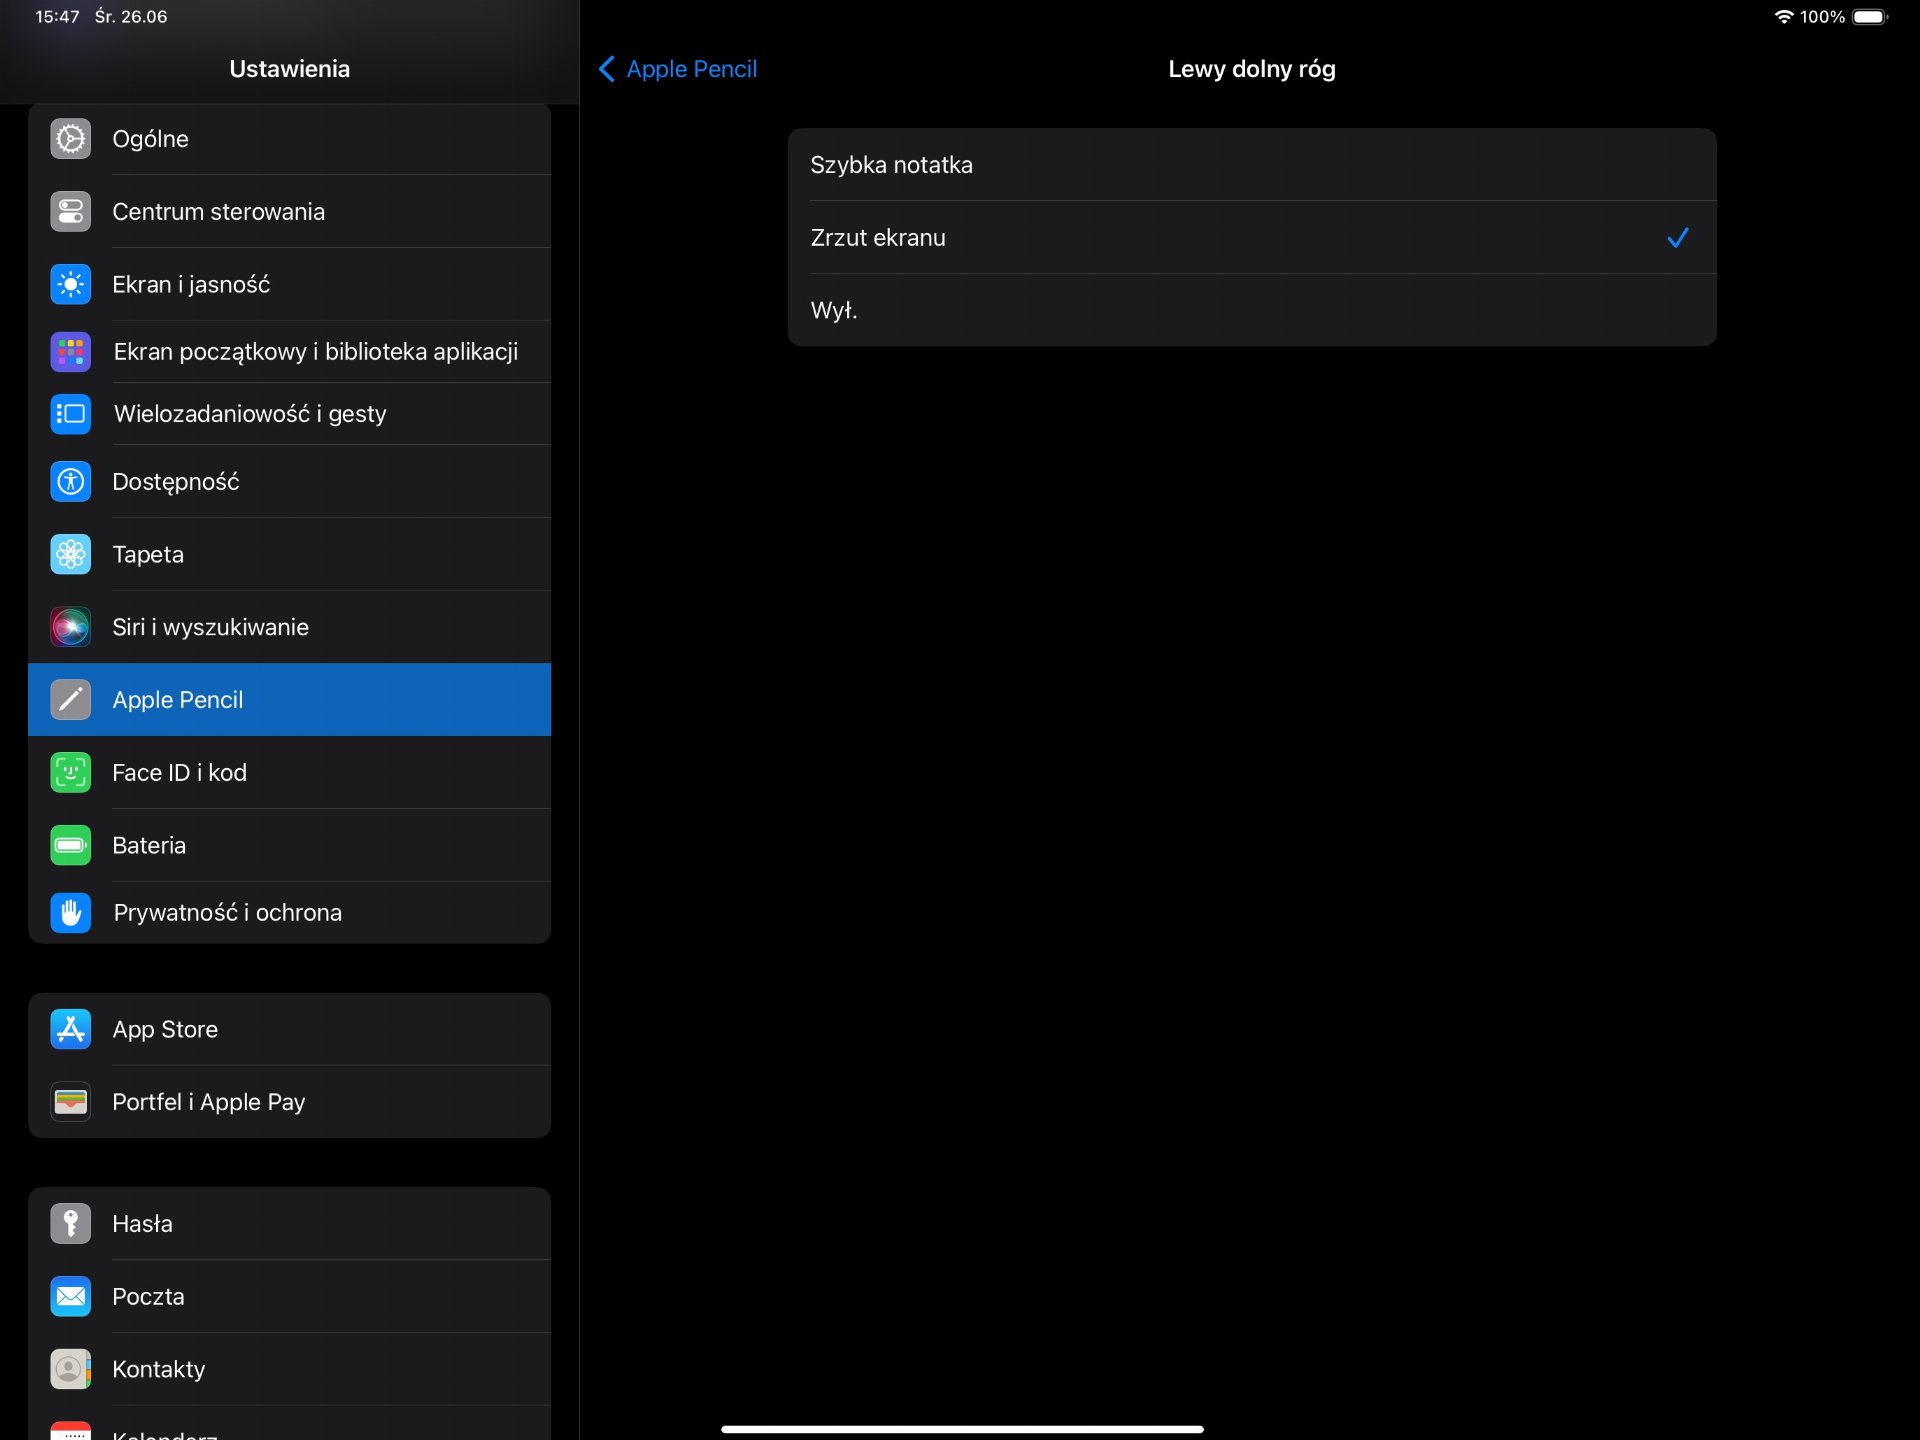Image resolution: width=1920 pixels, height=1440 pixels.
Task: Tap the Hasła key icon
Action: [70, 1224]
